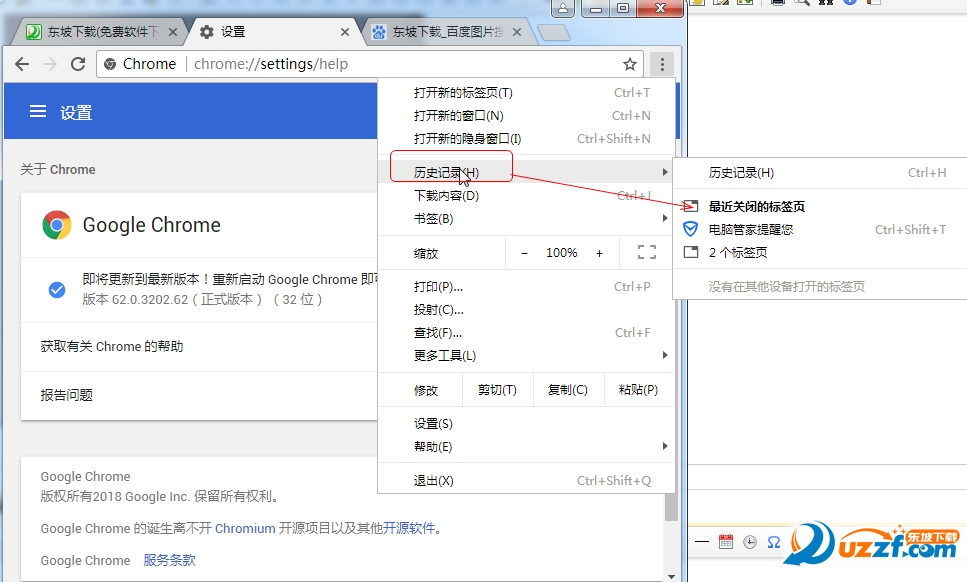Expand the 书签(B) submenu
Screen dimensions: 967x582
pos(526,218)
